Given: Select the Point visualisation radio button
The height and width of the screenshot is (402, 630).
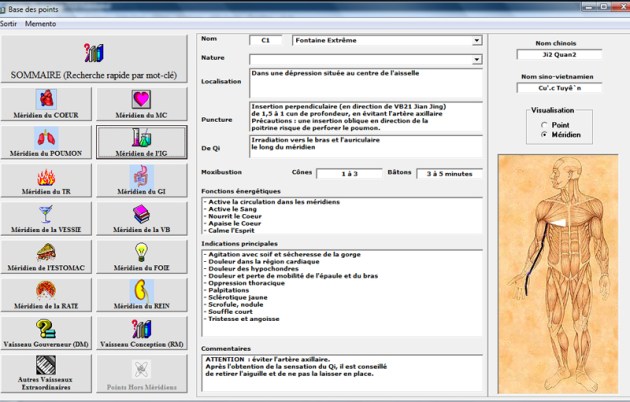Looking at the screenshot, I should (x=543, y=125).
